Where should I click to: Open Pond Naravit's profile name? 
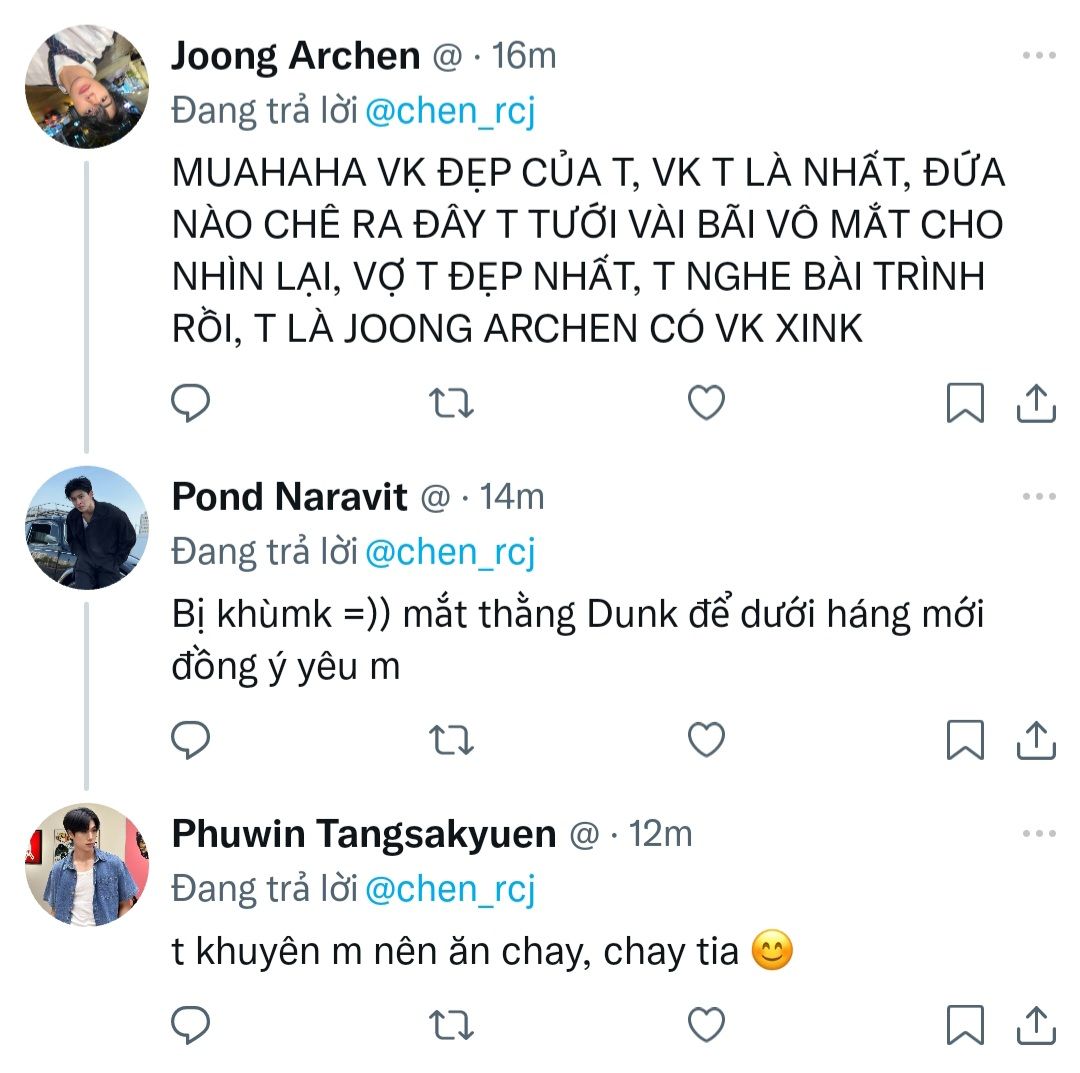(x=290, y=496)
